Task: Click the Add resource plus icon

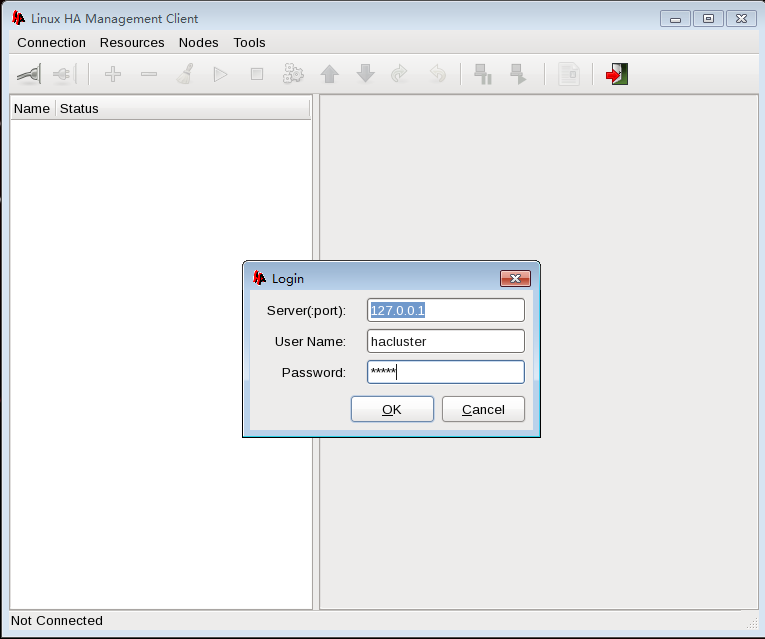Action: tap(113, 74)
